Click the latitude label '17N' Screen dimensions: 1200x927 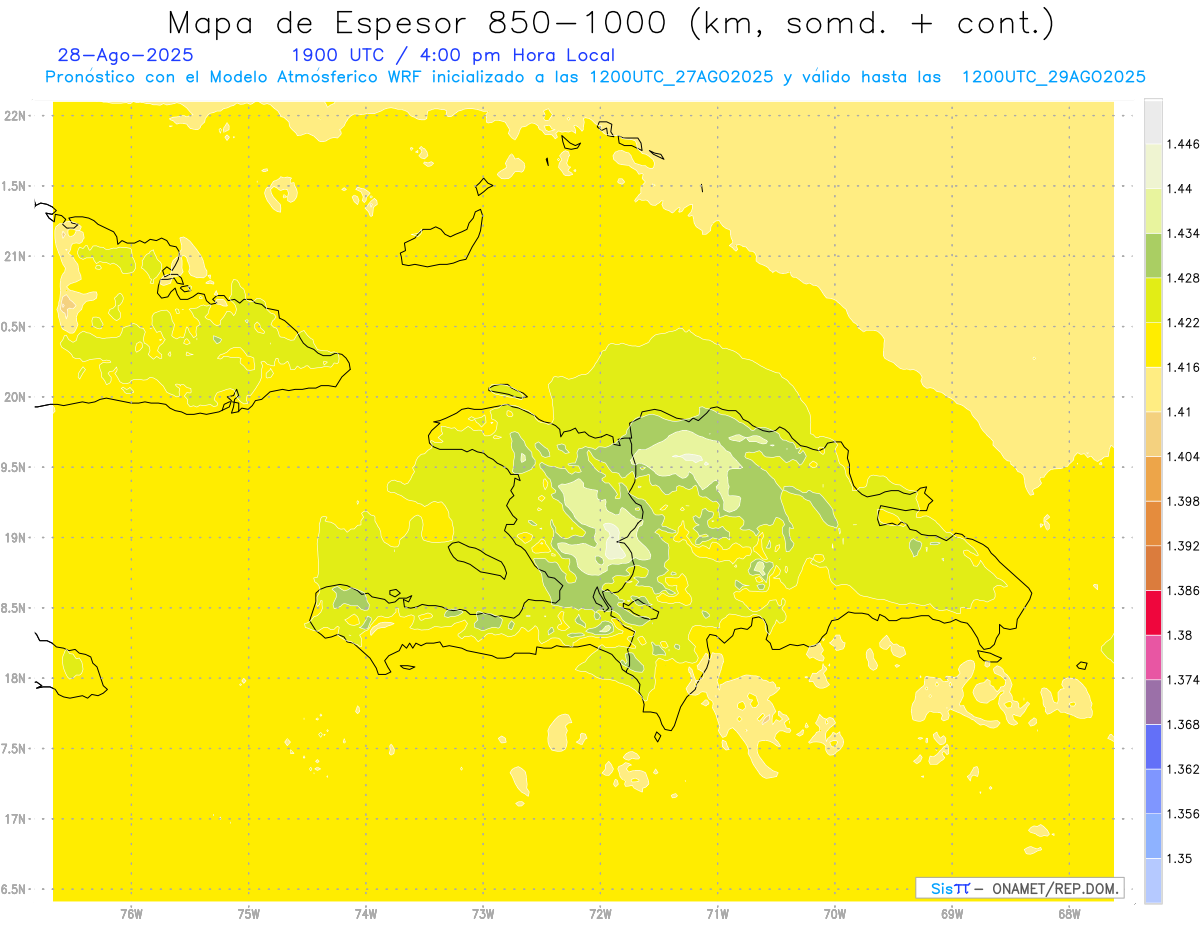15,819
